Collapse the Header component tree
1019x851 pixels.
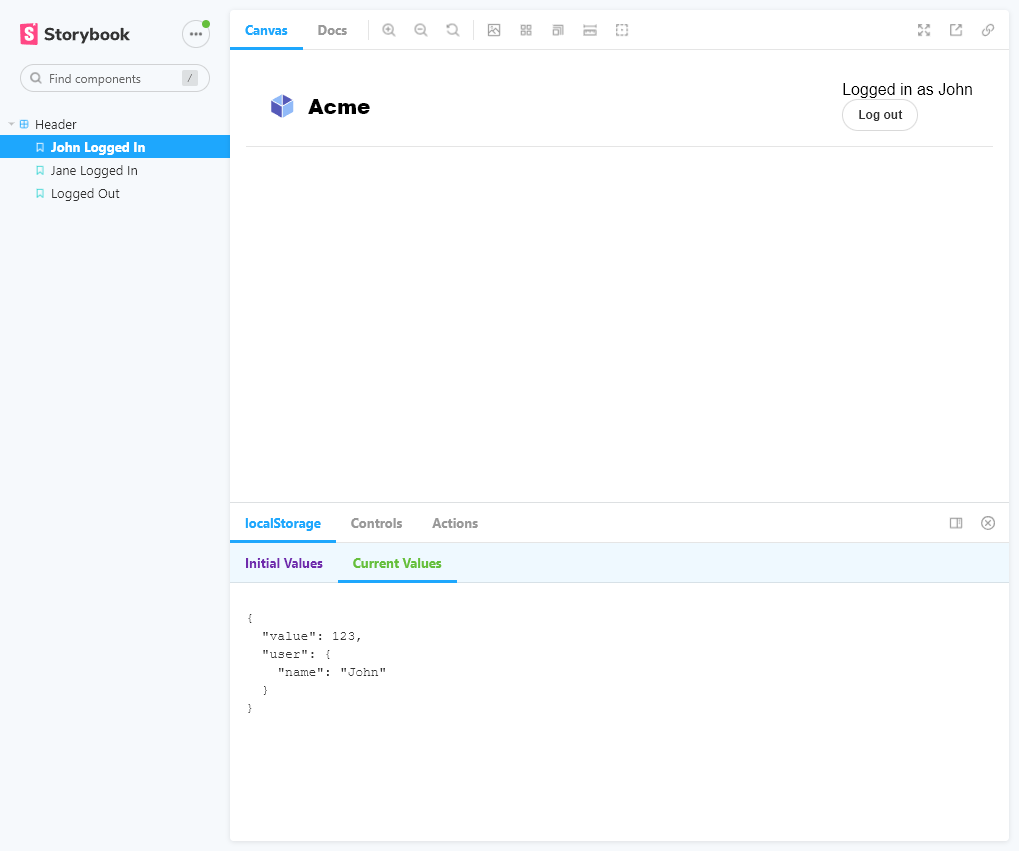[x=11, y=124]
